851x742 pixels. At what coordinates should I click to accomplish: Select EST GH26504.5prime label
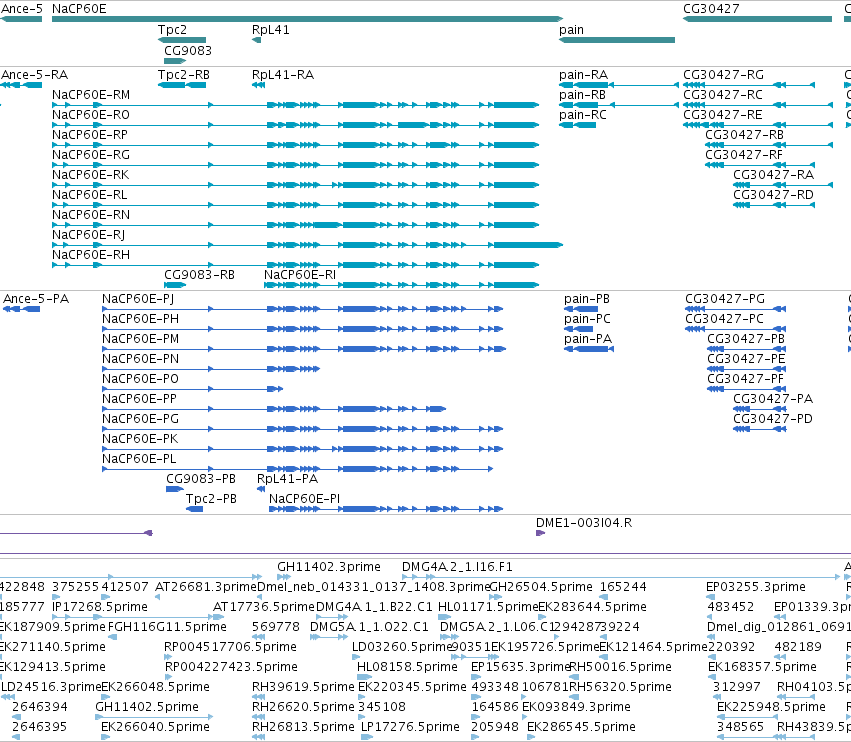(541, 587)
